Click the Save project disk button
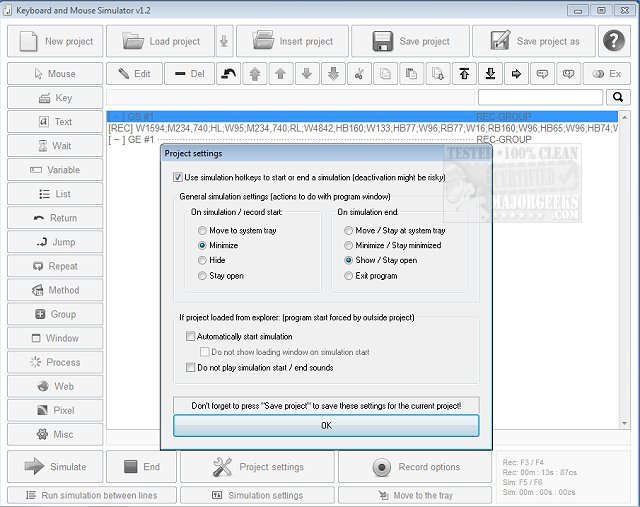 pos(411,42)
